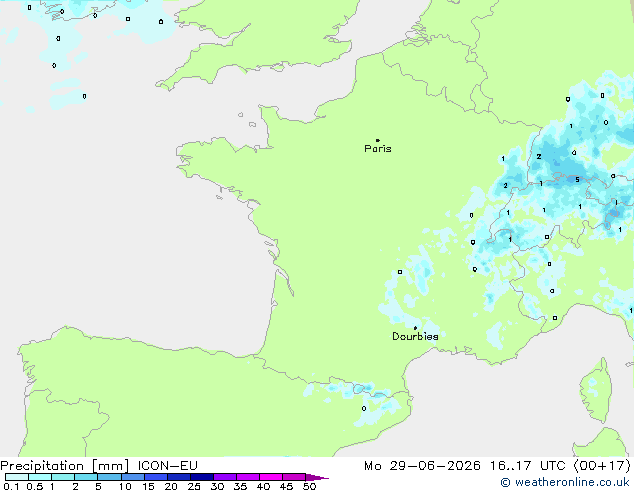Image resolution: width=634 pixels, height=490 pixels.
Task: Pick the purple legend swatch between 30 and 35
Action: (x=225, y=477)
